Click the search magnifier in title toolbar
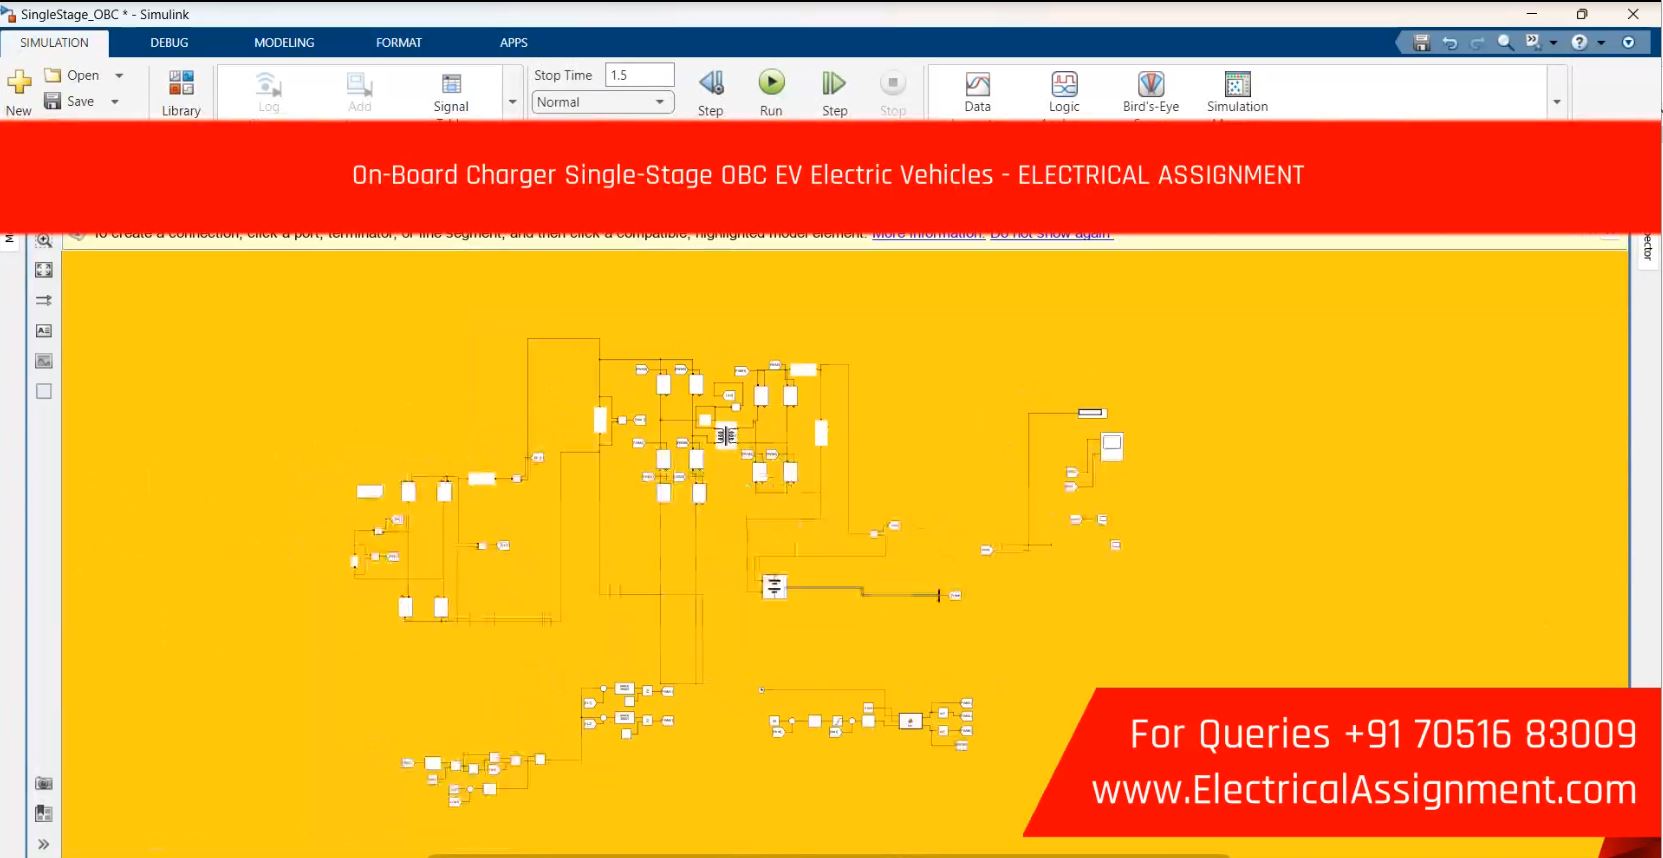Viewport: 1663px width, 858px height. click(x=1505, y=42)
